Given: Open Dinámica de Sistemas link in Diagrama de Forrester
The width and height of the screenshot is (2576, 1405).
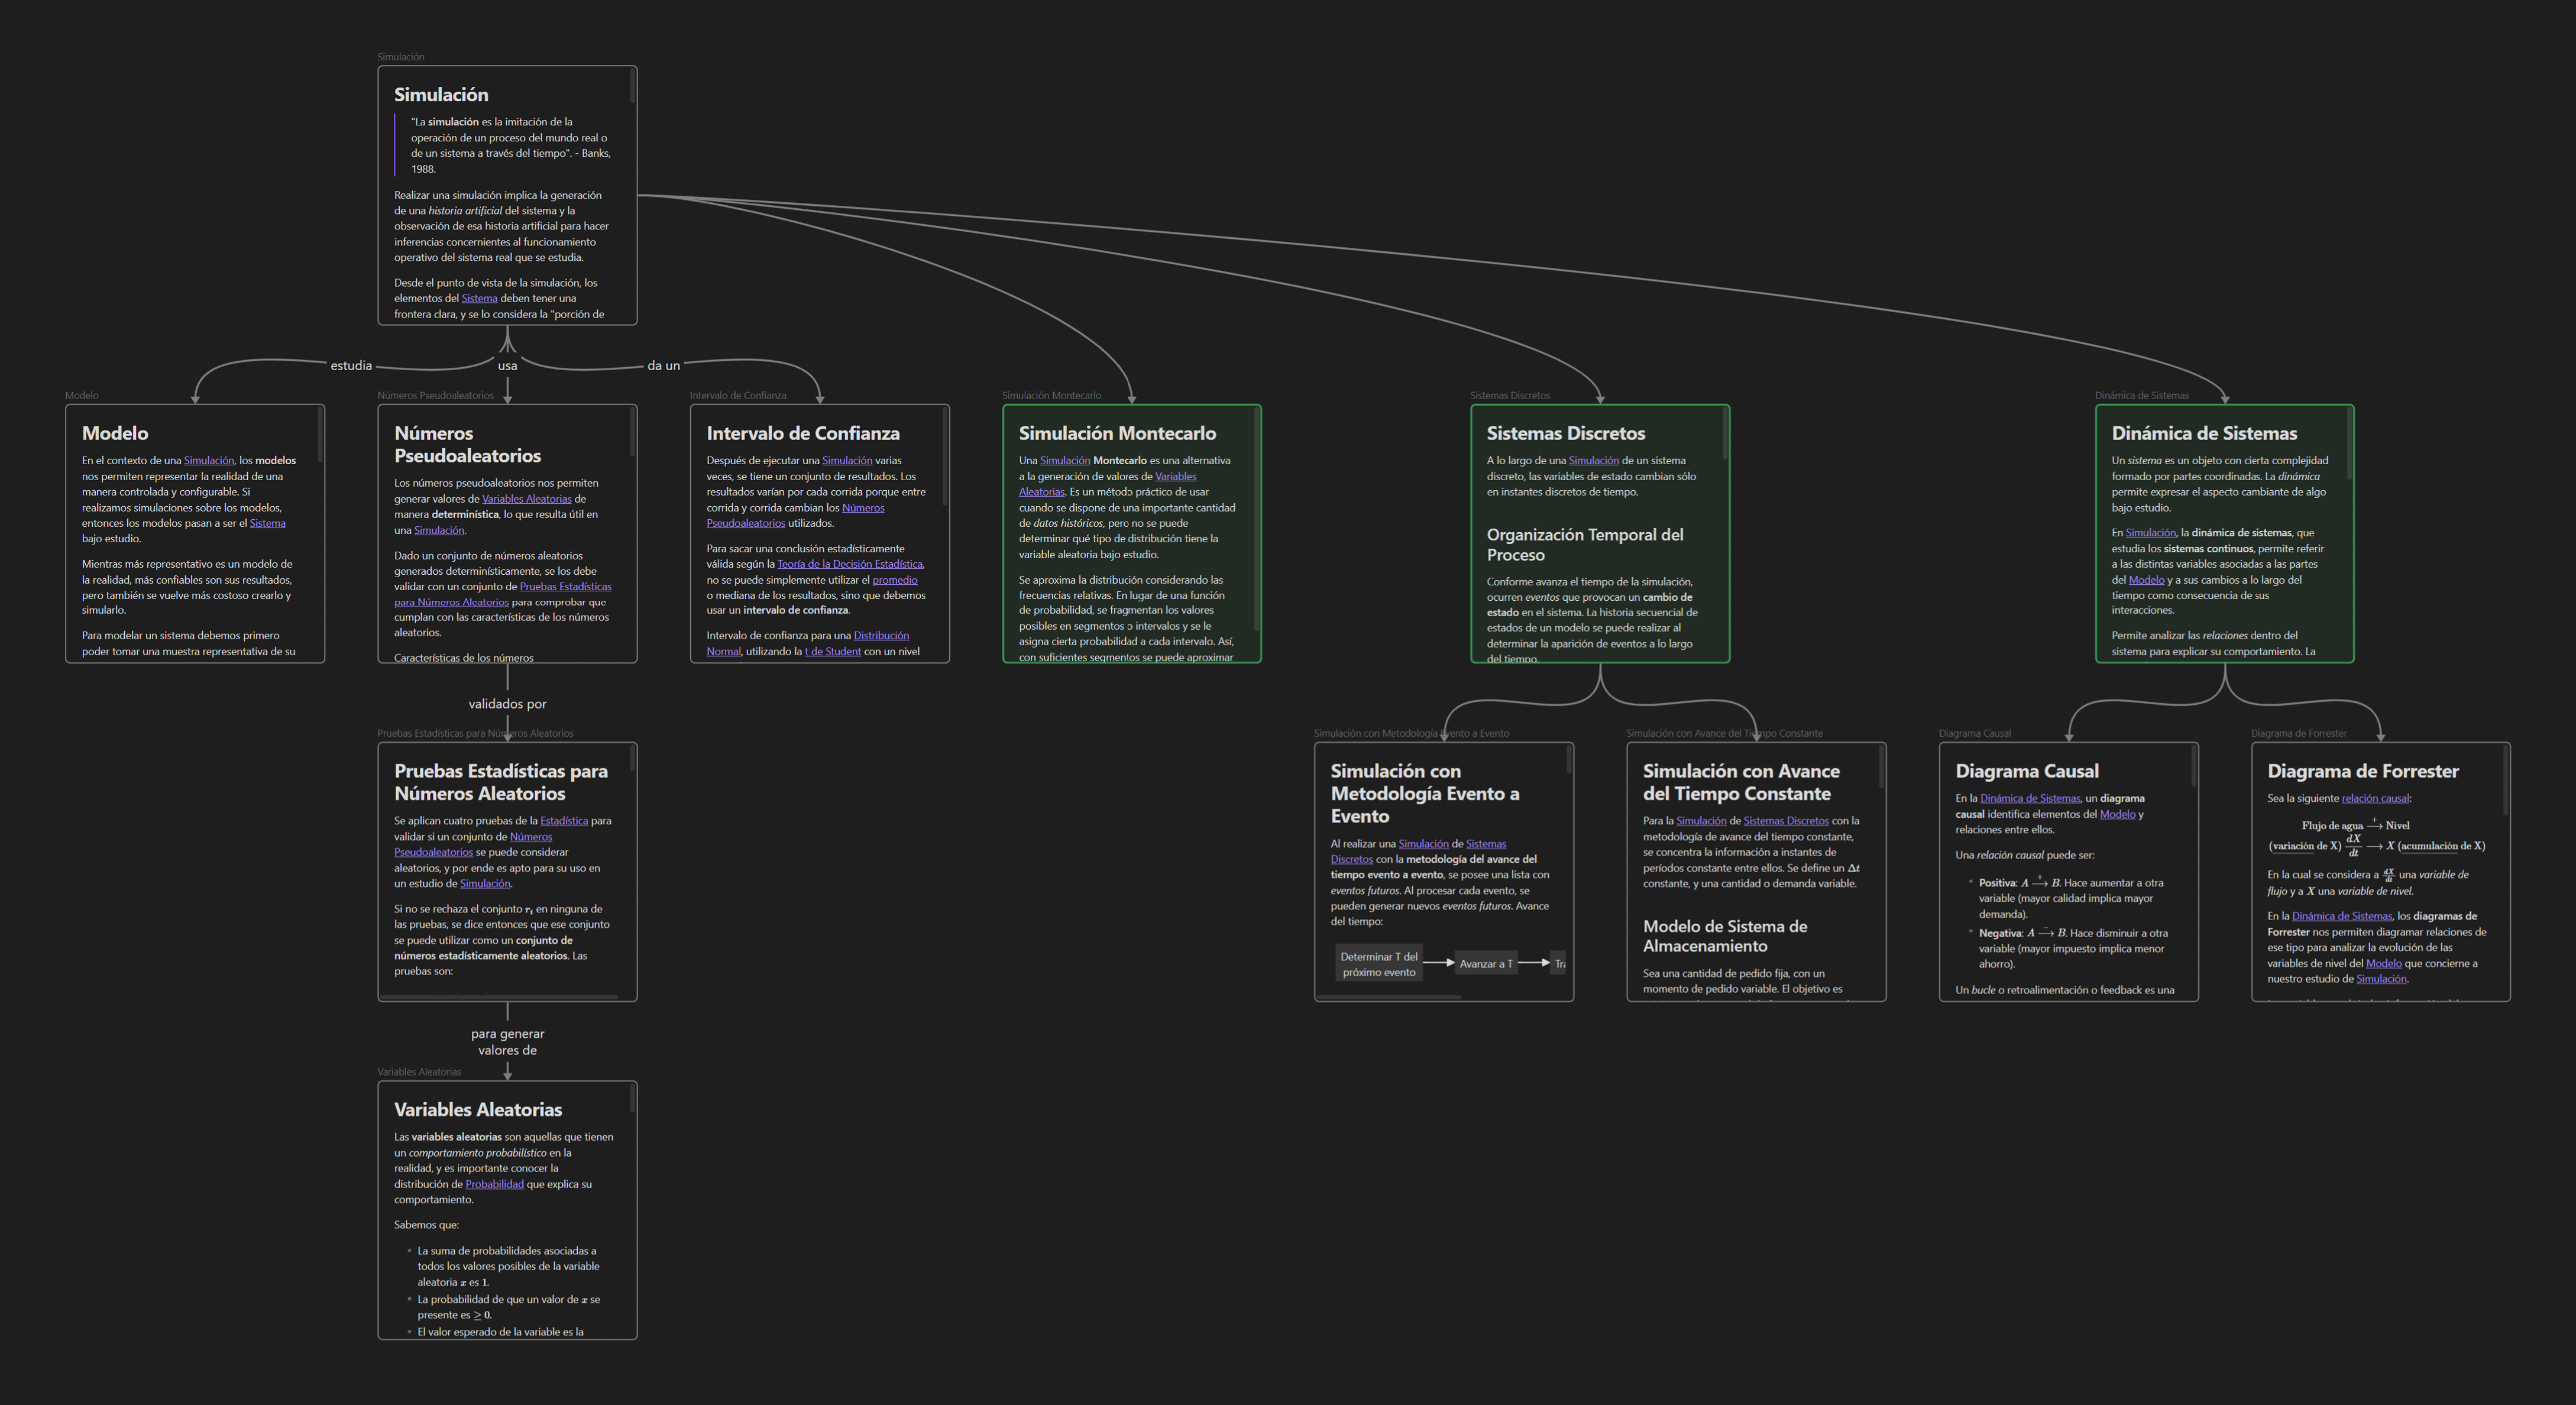Looking at the screenshot, I should click(2342, 916).
